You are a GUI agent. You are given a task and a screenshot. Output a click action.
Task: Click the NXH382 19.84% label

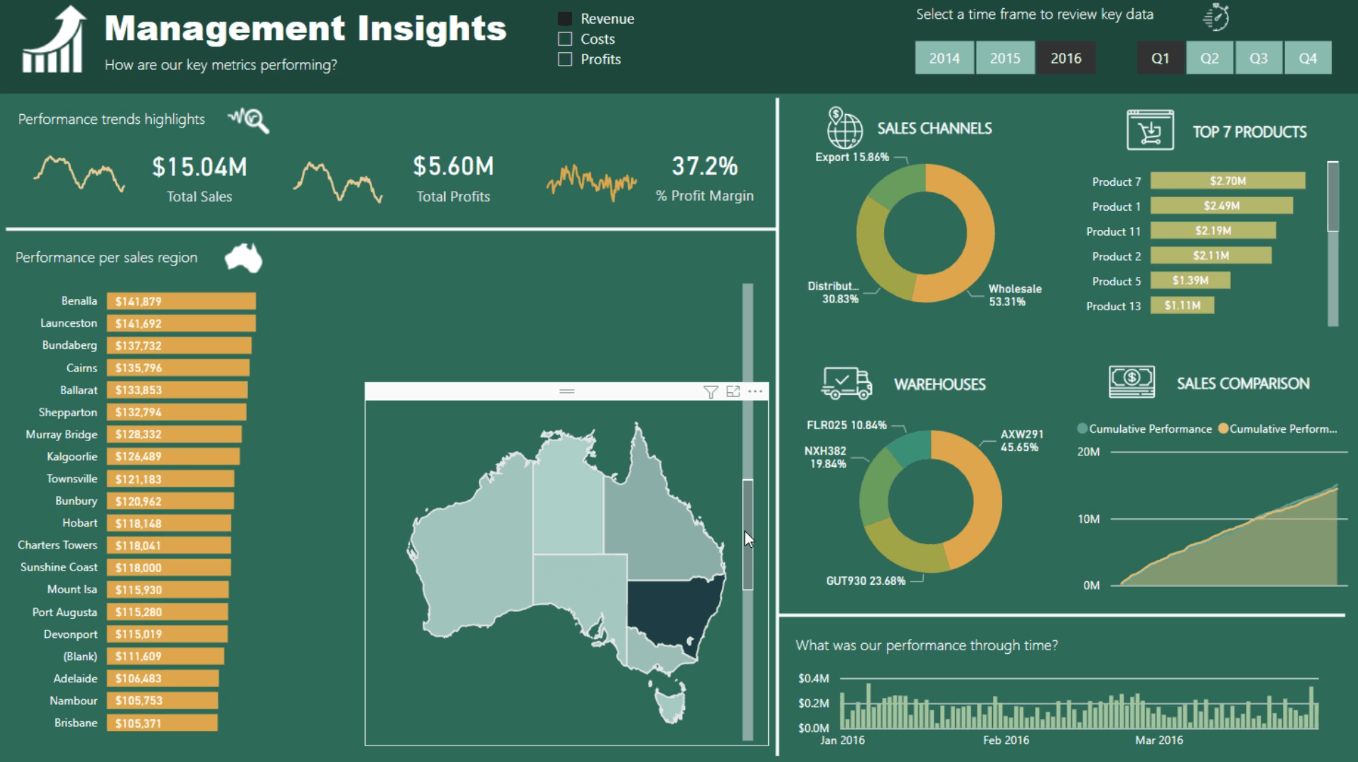[826, 457]
